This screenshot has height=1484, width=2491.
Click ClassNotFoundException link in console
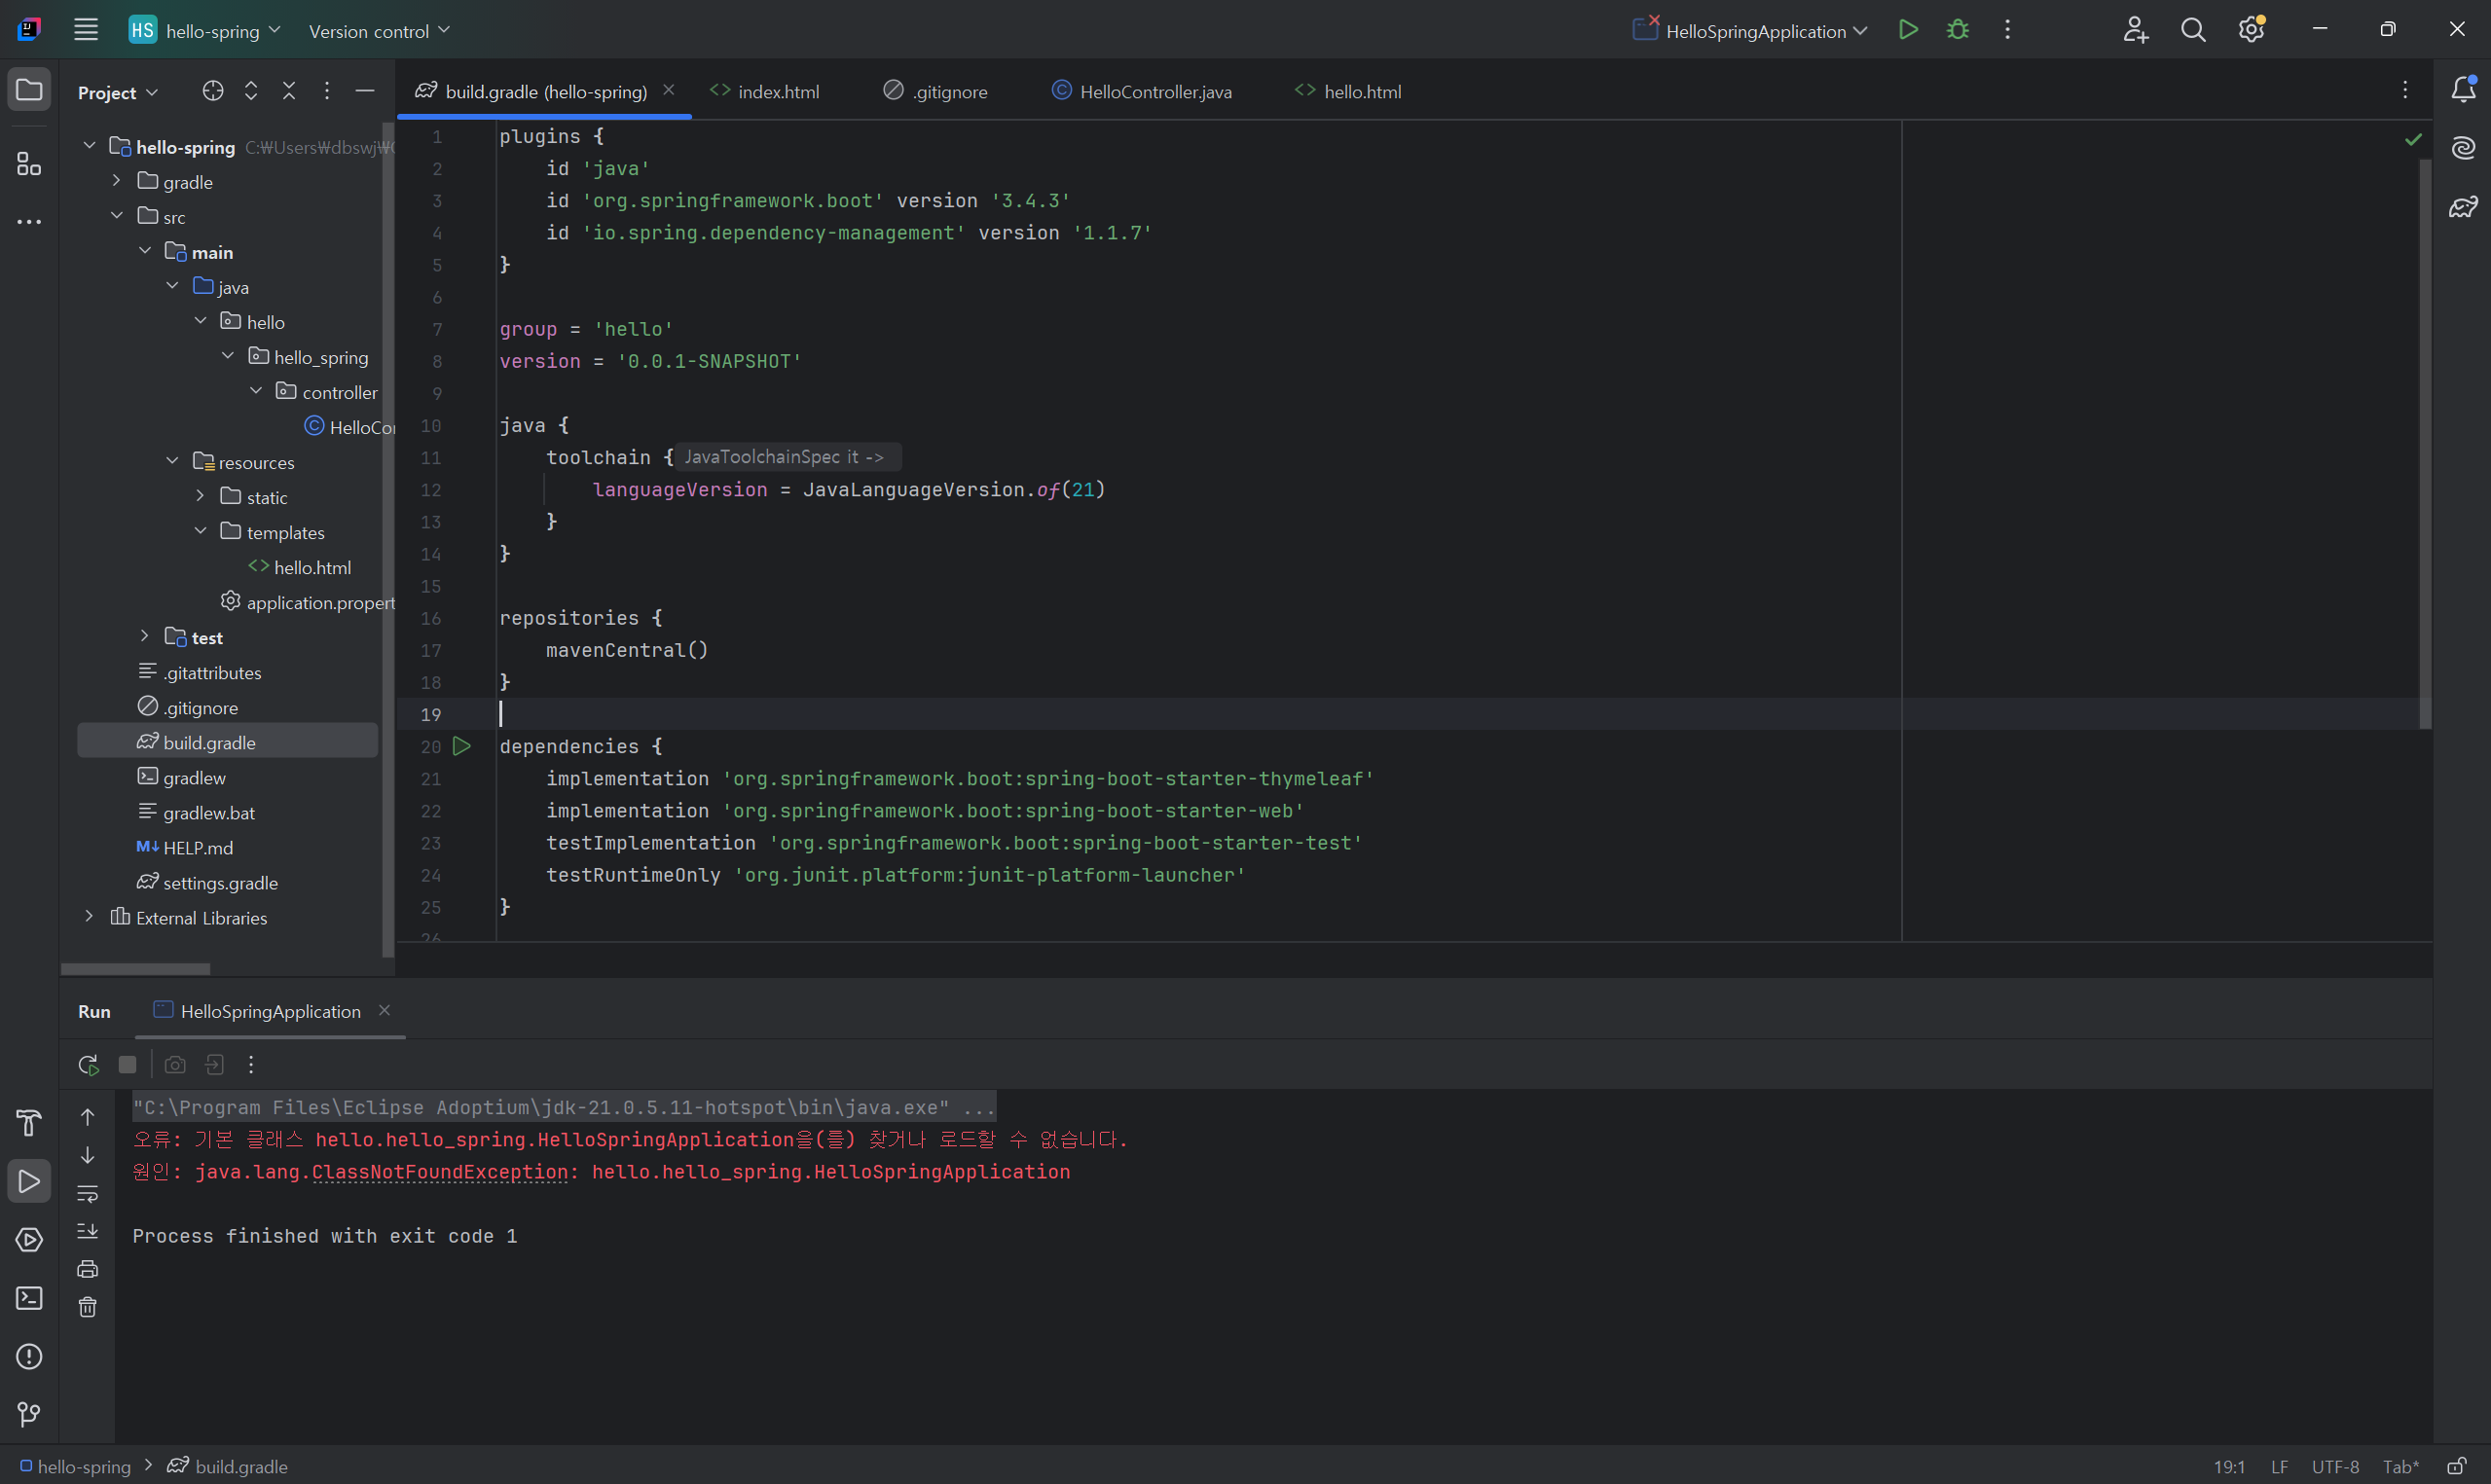(440, 1172)
